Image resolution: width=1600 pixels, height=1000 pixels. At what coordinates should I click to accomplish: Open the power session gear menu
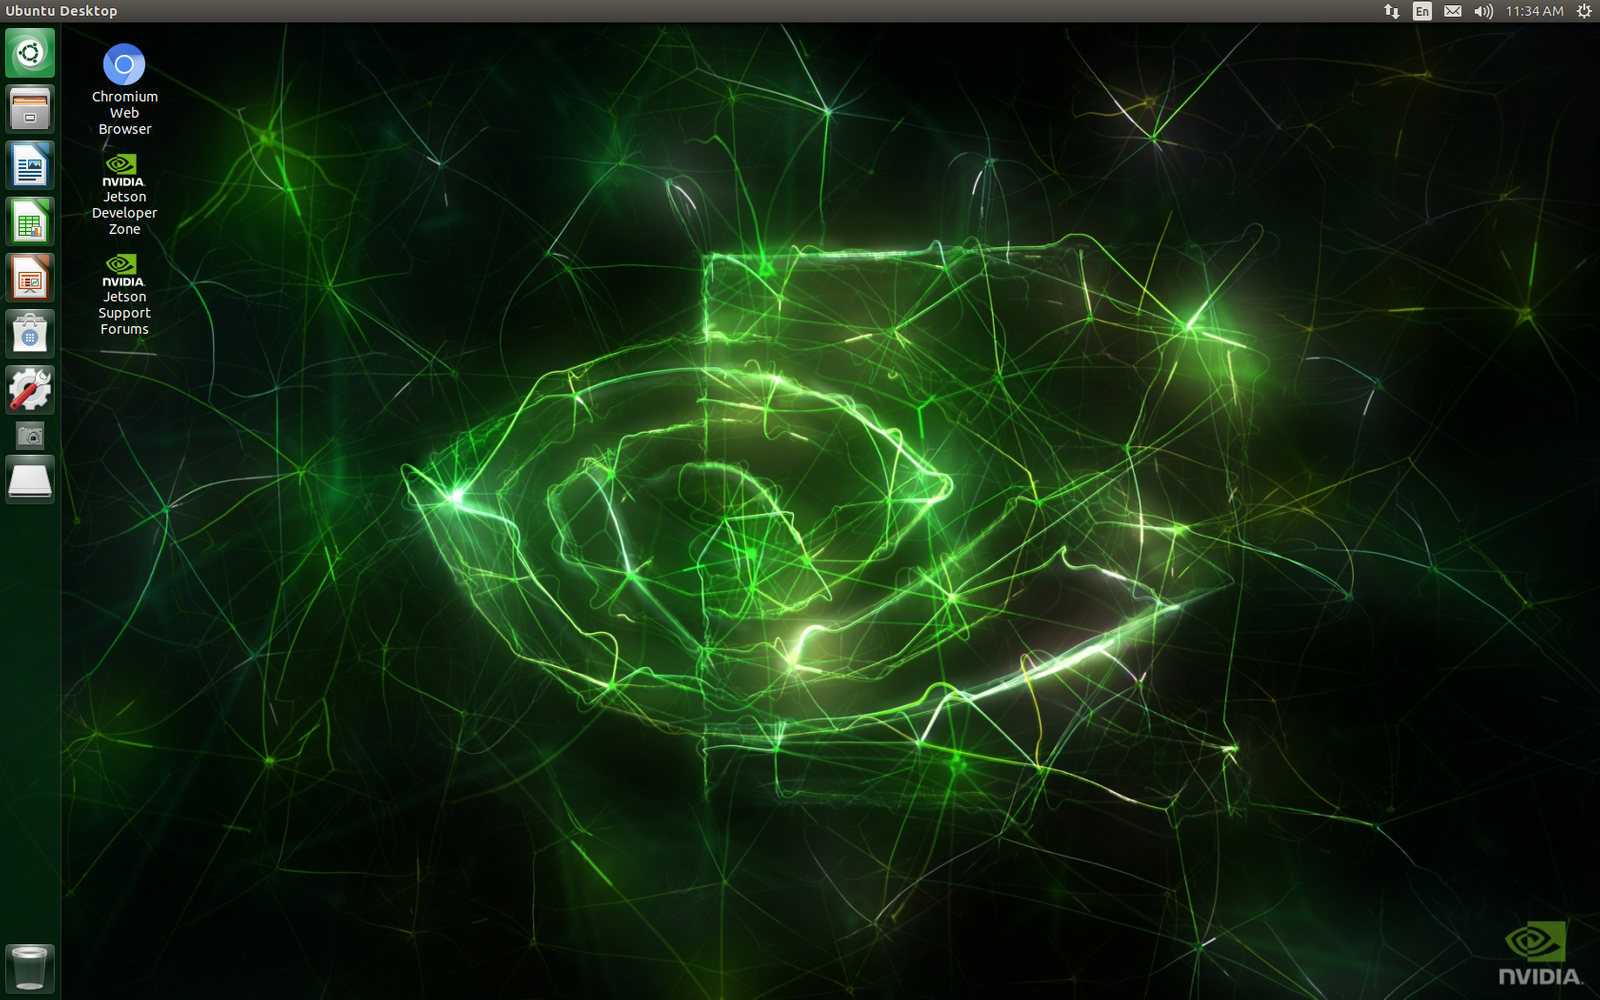[x=1583, y=11]
